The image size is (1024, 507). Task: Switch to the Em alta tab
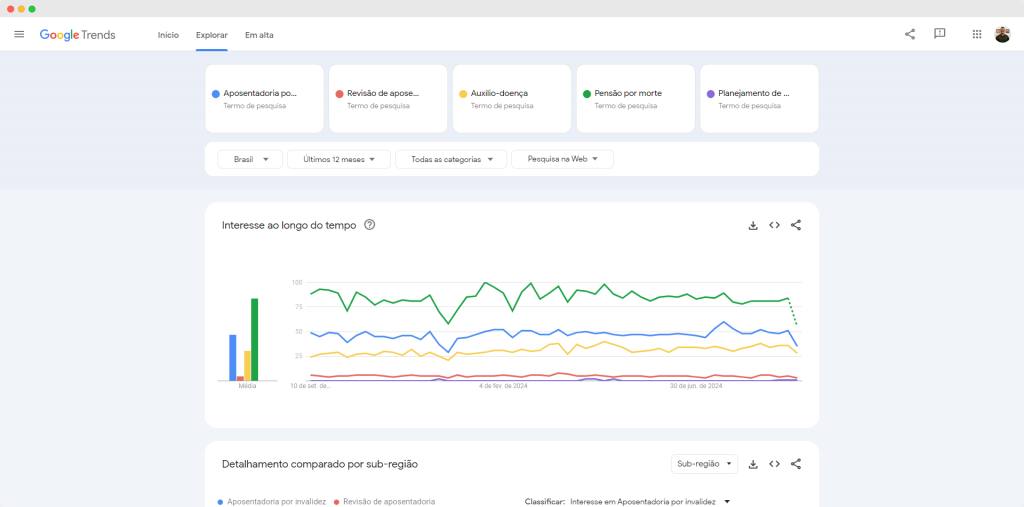[259, 35]
